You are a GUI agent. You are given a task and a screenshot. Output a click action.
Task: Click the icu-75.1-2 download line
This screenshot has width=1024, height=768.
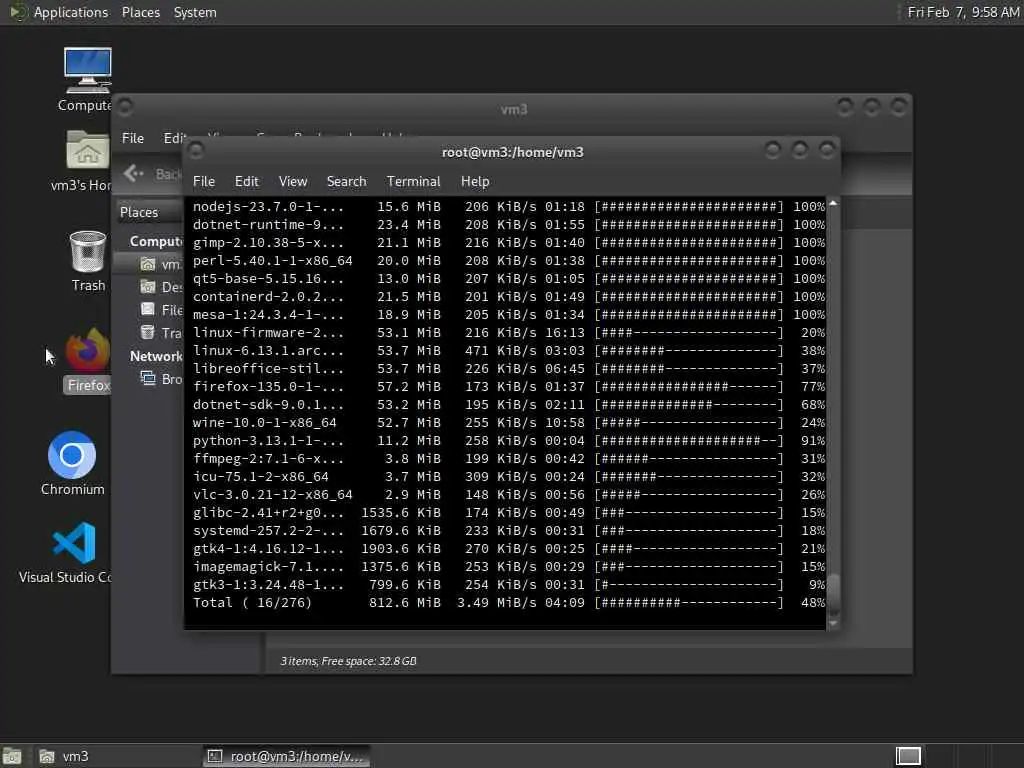[509, 477]
